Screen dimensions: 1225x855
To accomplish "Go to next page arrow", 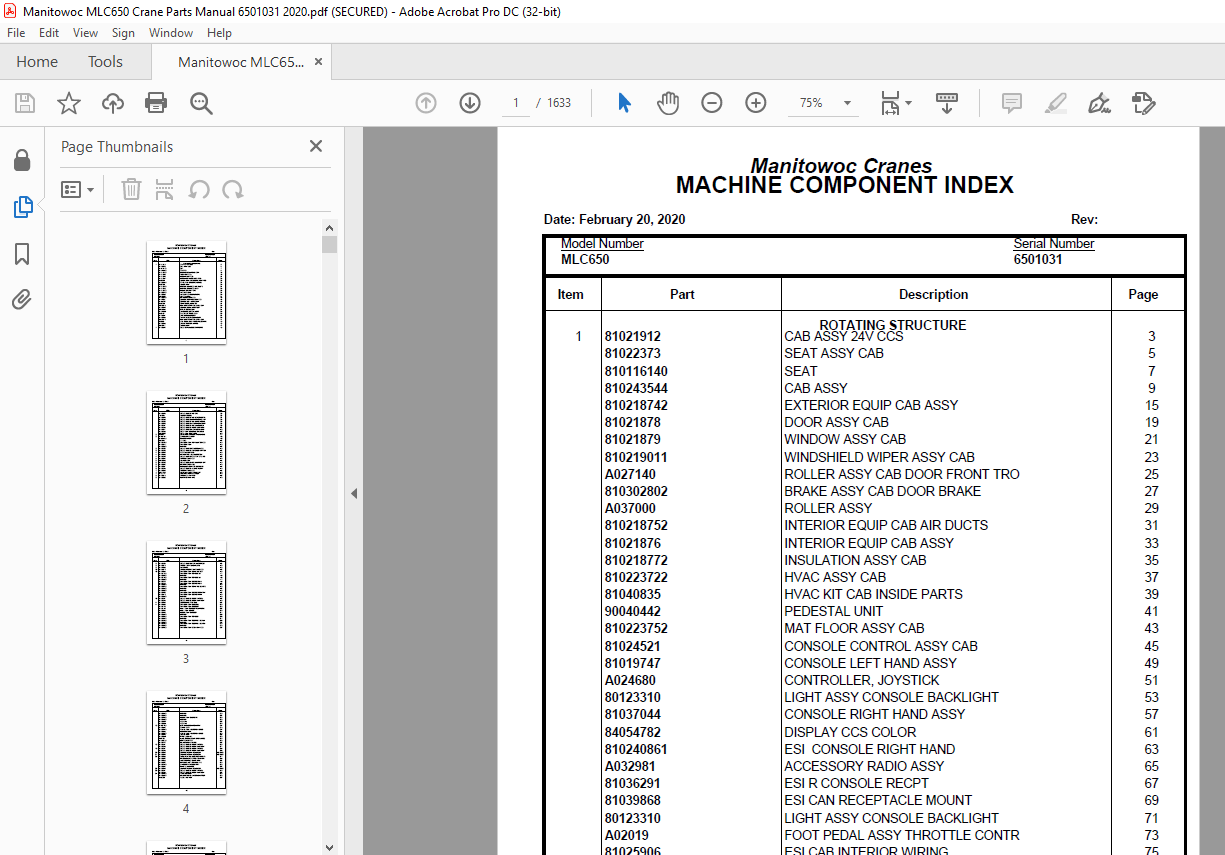I will pyautogui.click(x=470, y=103).
